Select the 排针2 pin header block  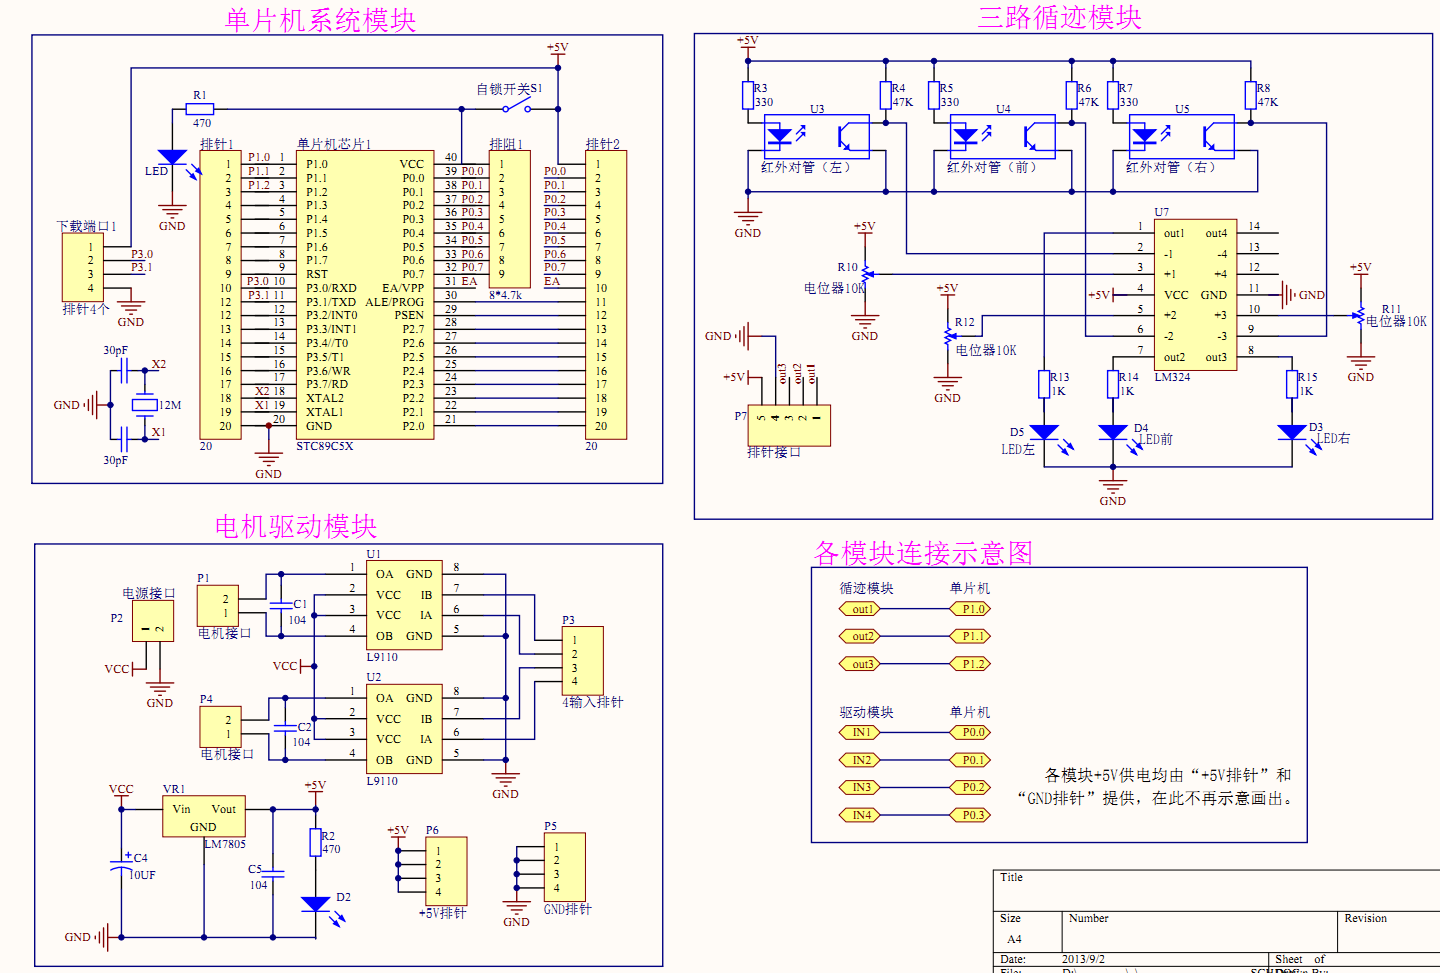[606, 295]
